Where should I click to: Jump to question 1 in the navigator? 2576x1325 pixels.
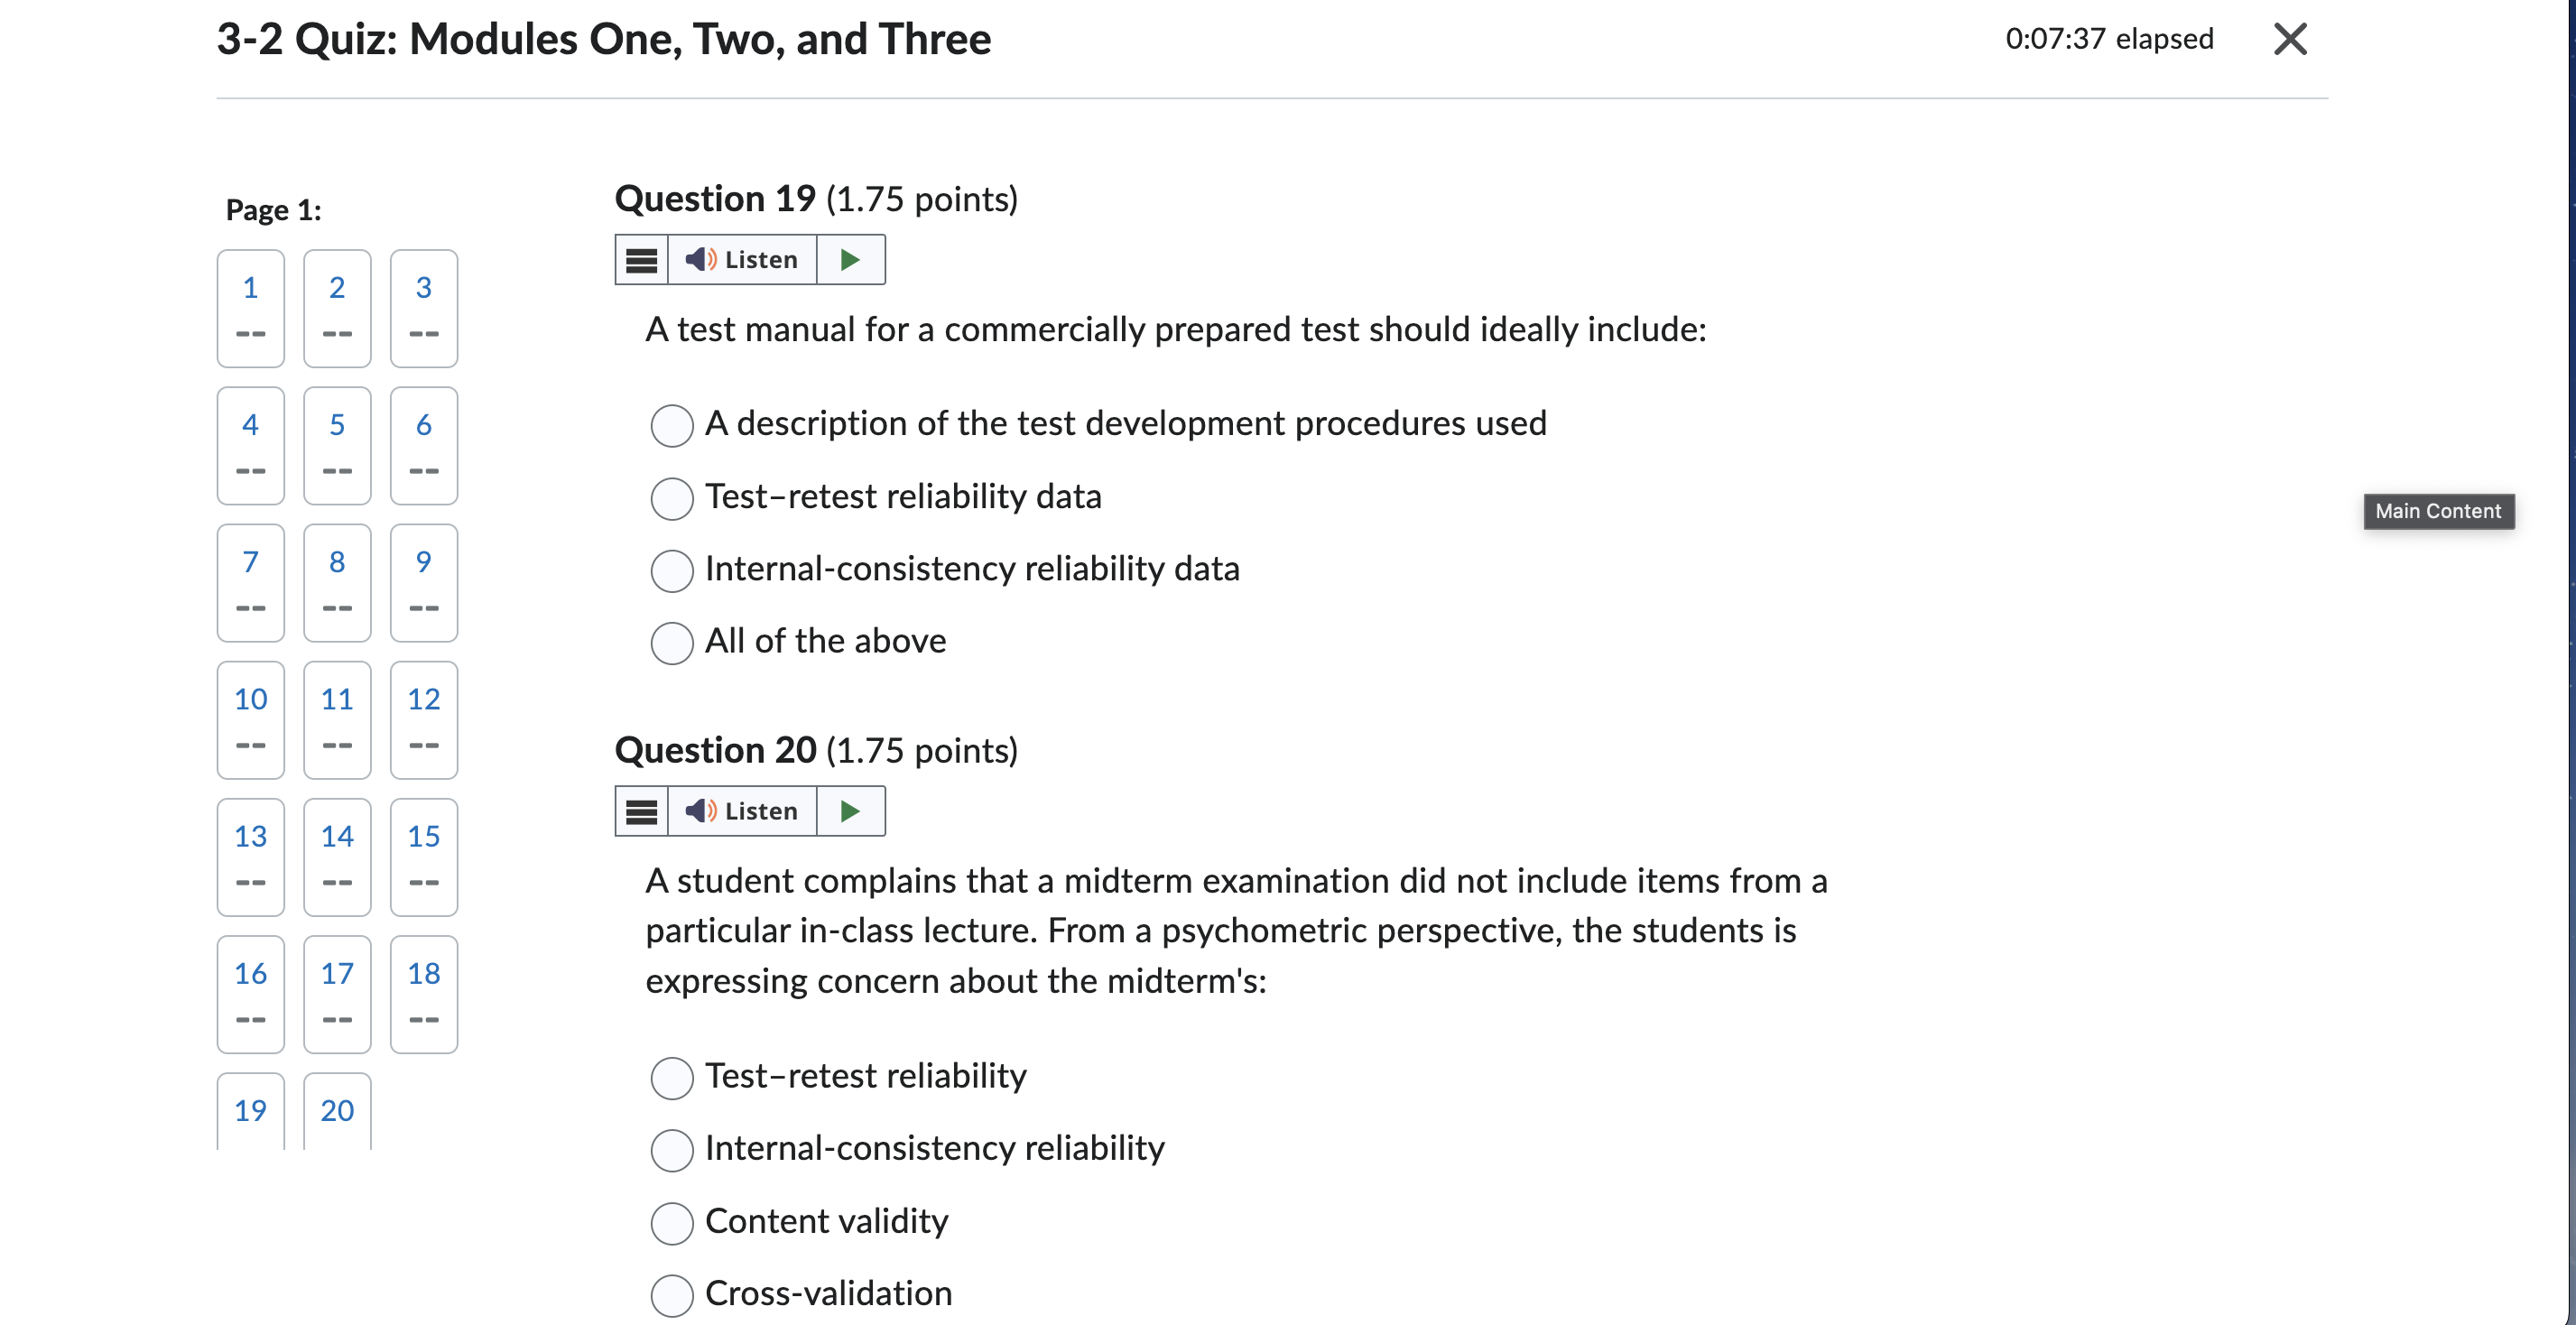[x=251, y=308]
